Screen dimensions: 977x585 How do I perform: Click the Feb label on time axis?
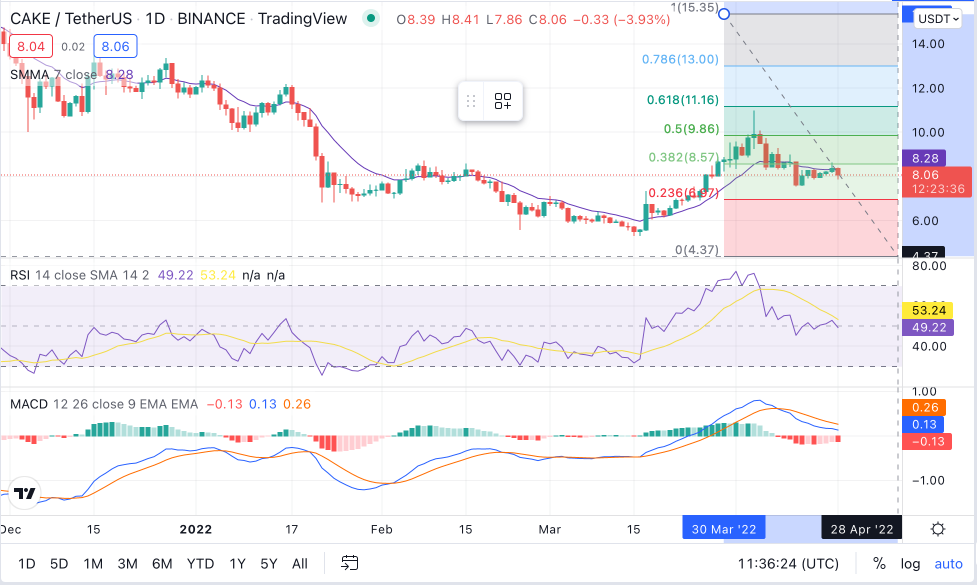[381, 530]
